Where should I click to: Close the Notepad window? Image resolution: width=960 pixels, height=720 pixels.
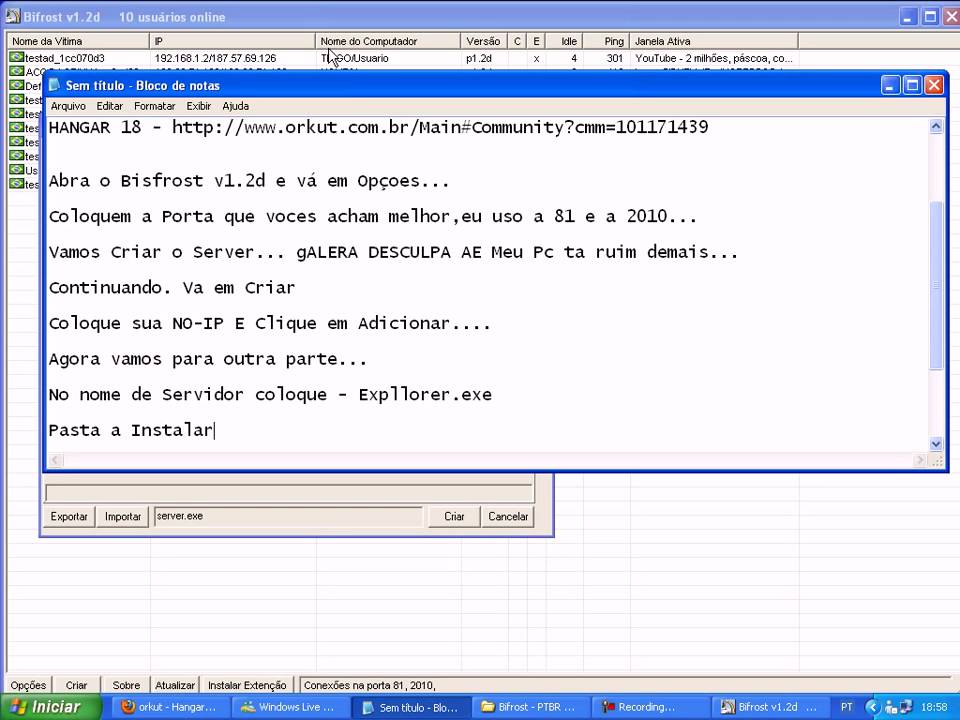[934, 85]
